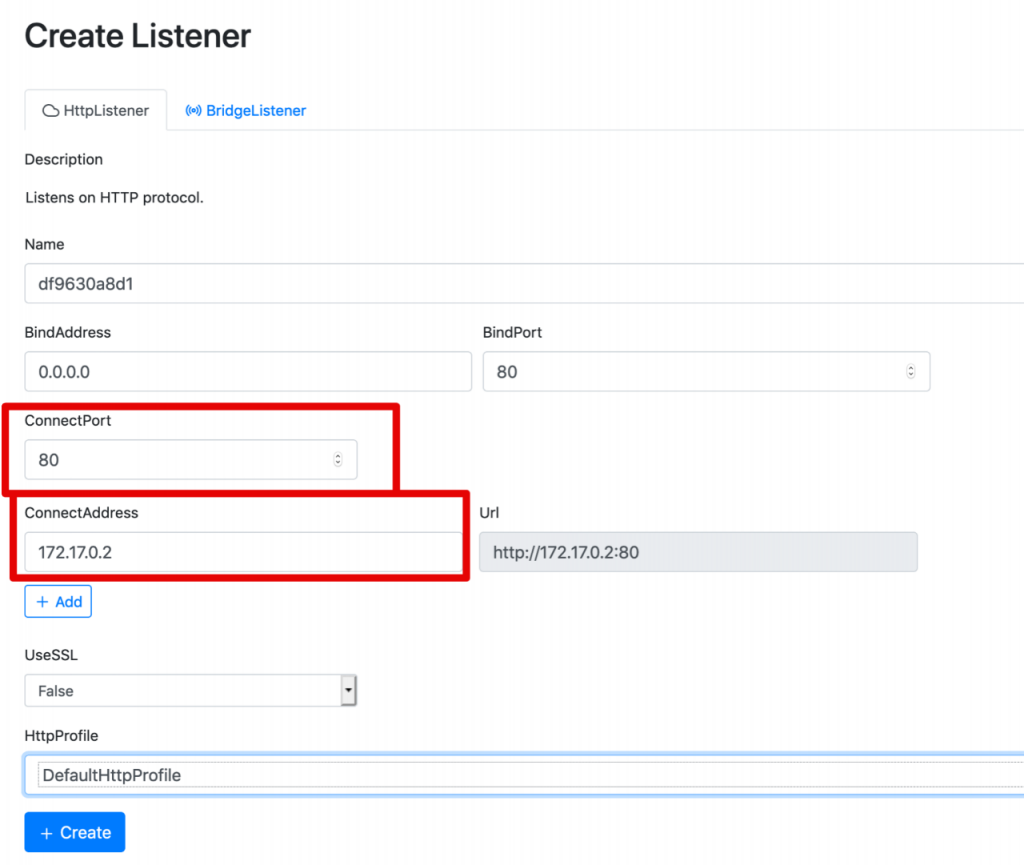Click the Create Listener page heading
1024x865 pixels.
point(138,37)
